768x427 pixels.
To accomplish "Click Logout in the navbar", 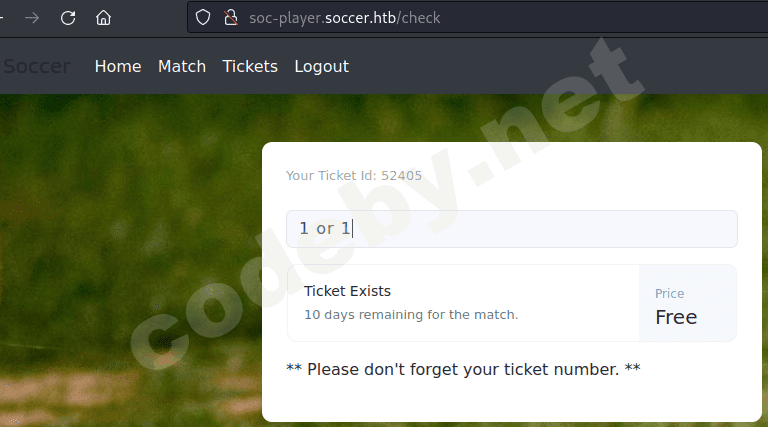I will click(x=321, y=67).
